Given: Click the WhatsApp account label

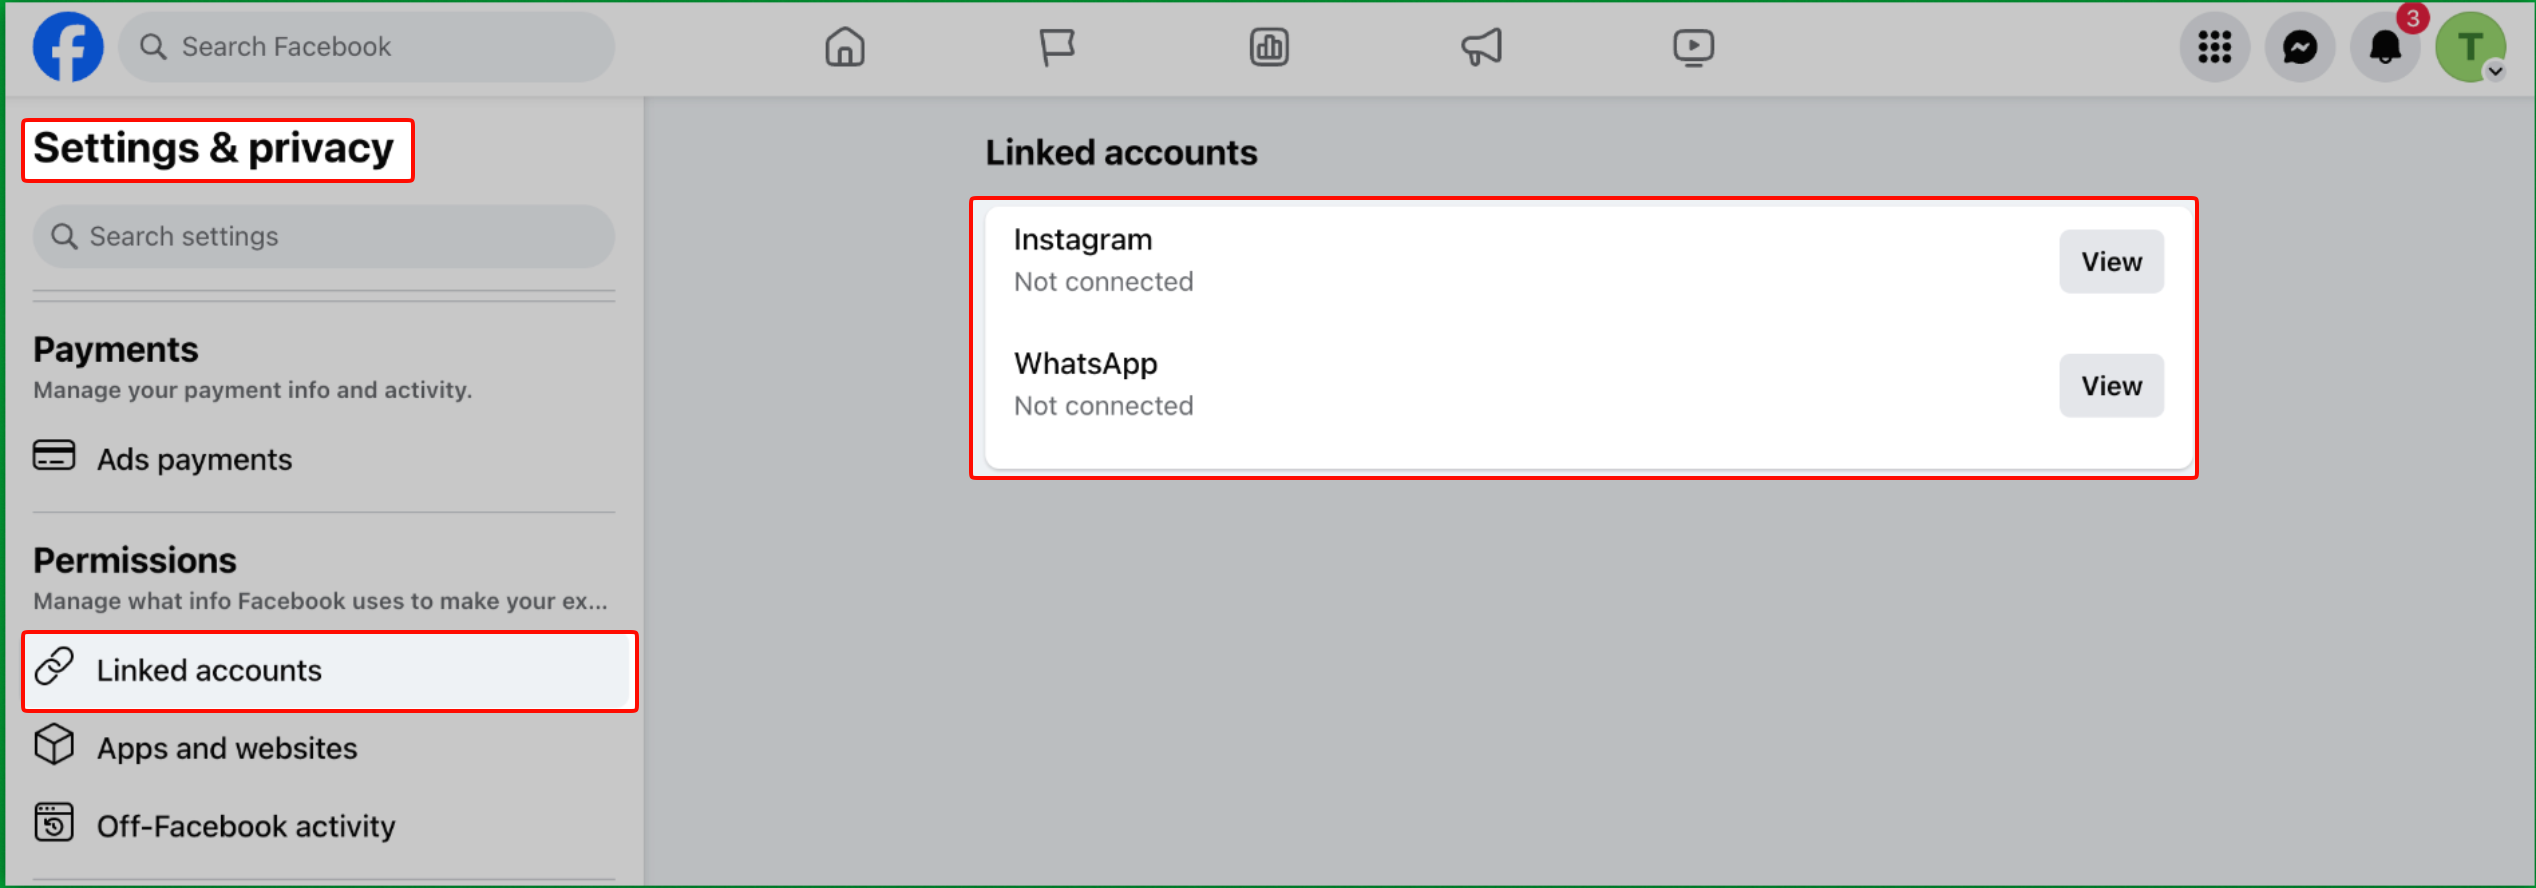Looking at the screenshot, I should click(1086, 364).
